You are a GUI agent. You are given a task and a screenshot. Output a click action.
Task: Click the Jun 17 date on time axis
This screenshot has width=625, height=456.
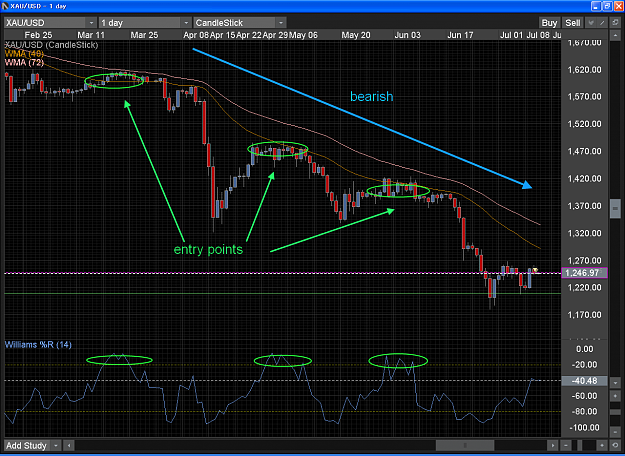(460, 35)
